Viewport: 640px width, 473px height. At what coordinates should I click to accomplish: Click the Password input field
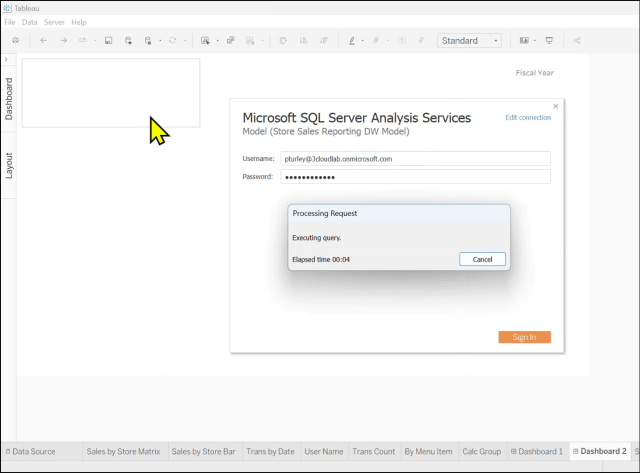(x=416, y=177)
